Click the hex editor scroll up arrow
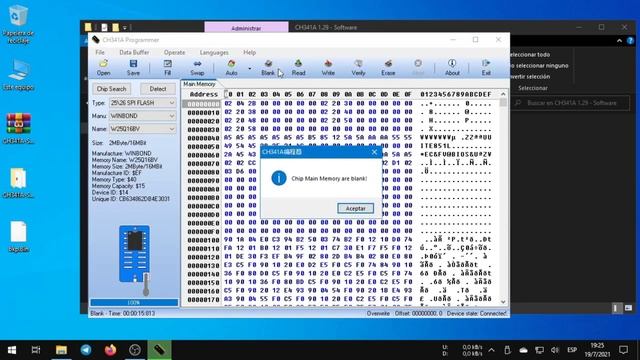The width and height of the screenshot is (640, 360). (x=503, y=94)
